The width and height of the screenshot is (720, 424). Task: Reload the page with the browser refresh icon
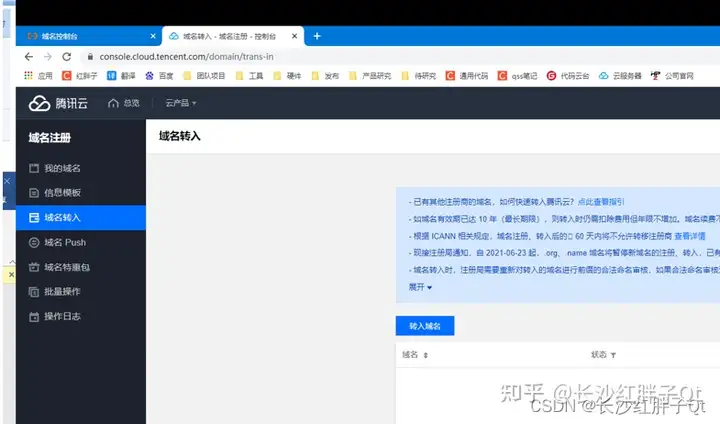click(67, 57)
